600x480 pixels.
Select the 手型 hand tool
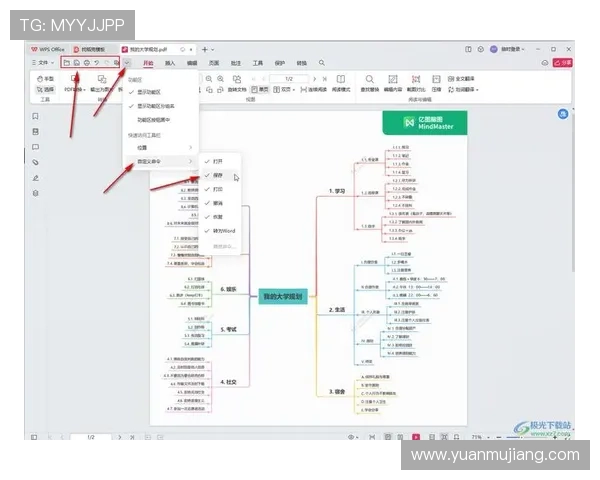[x=44, y=78]
